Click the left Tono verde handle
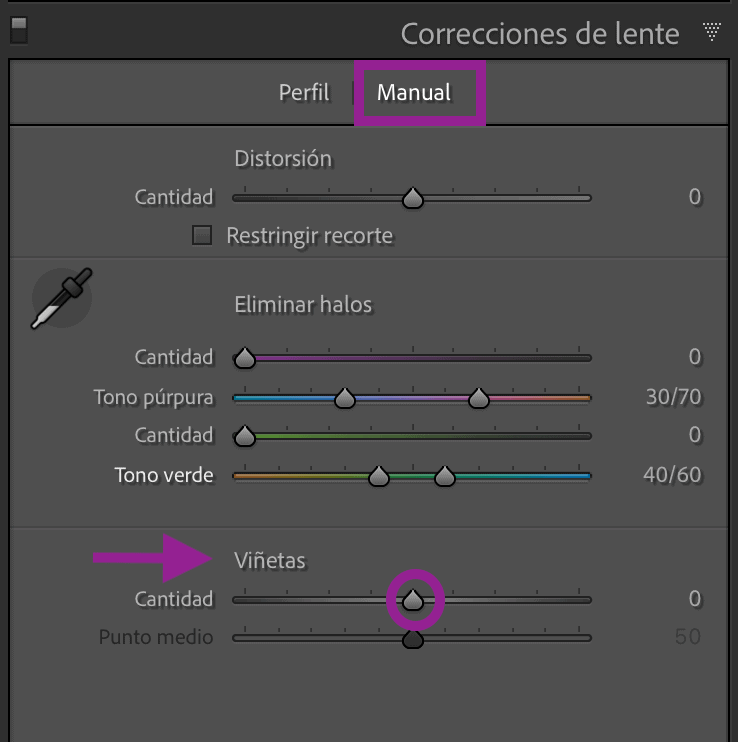The width and height of the screenshot is (738, 742). tap(378, 477)
